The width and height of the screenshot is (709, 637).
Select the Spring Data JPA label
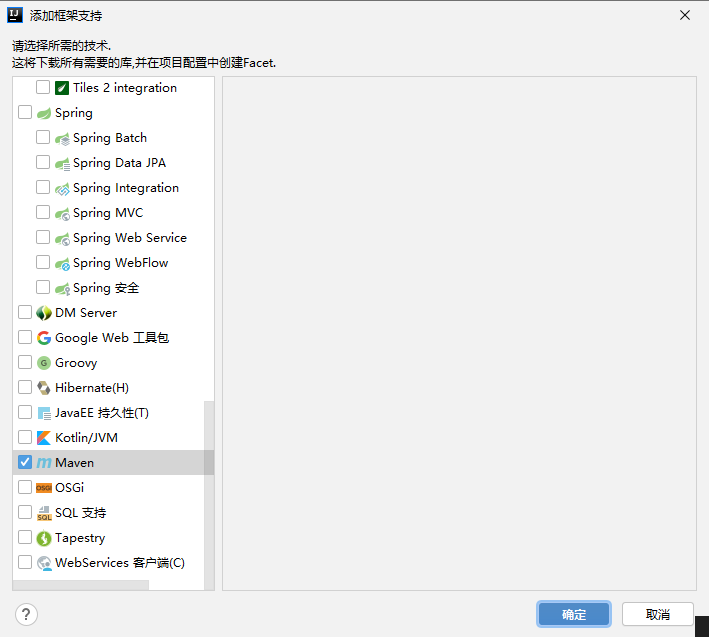pyautogui.click(x=119, y=163)
